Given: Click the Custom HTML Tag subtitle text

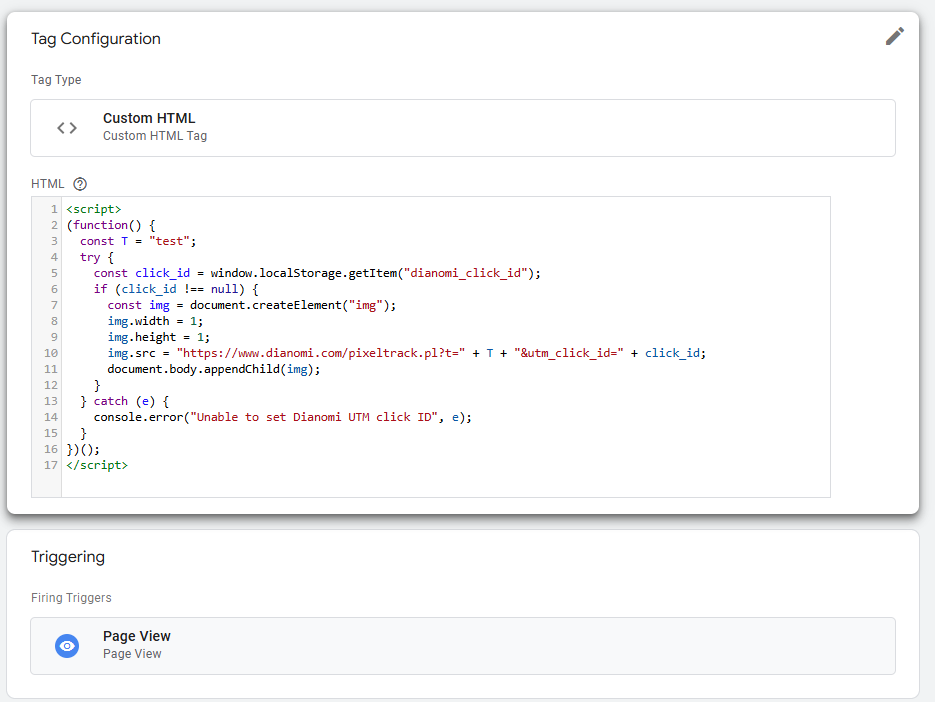Looking at the screenshot, I should click(x=155, y=136).
